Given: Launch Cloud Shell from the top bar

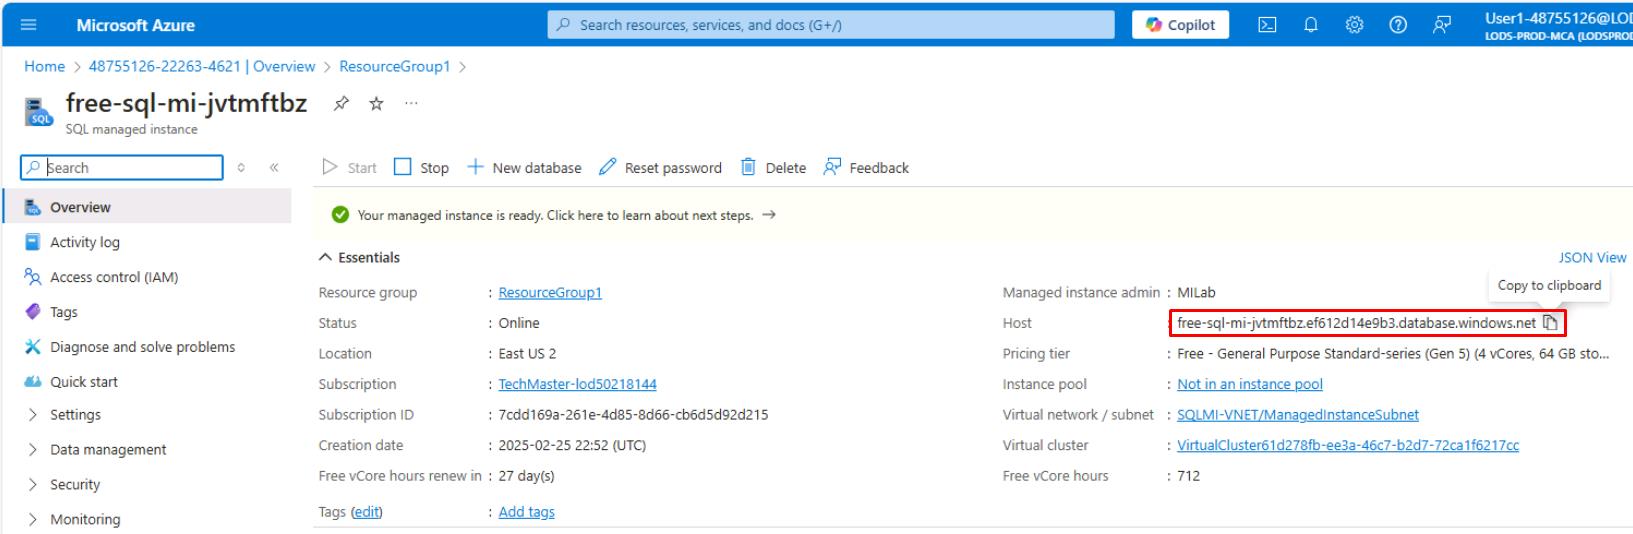Looking at the screenshot, I should (x=1267, y=25).
